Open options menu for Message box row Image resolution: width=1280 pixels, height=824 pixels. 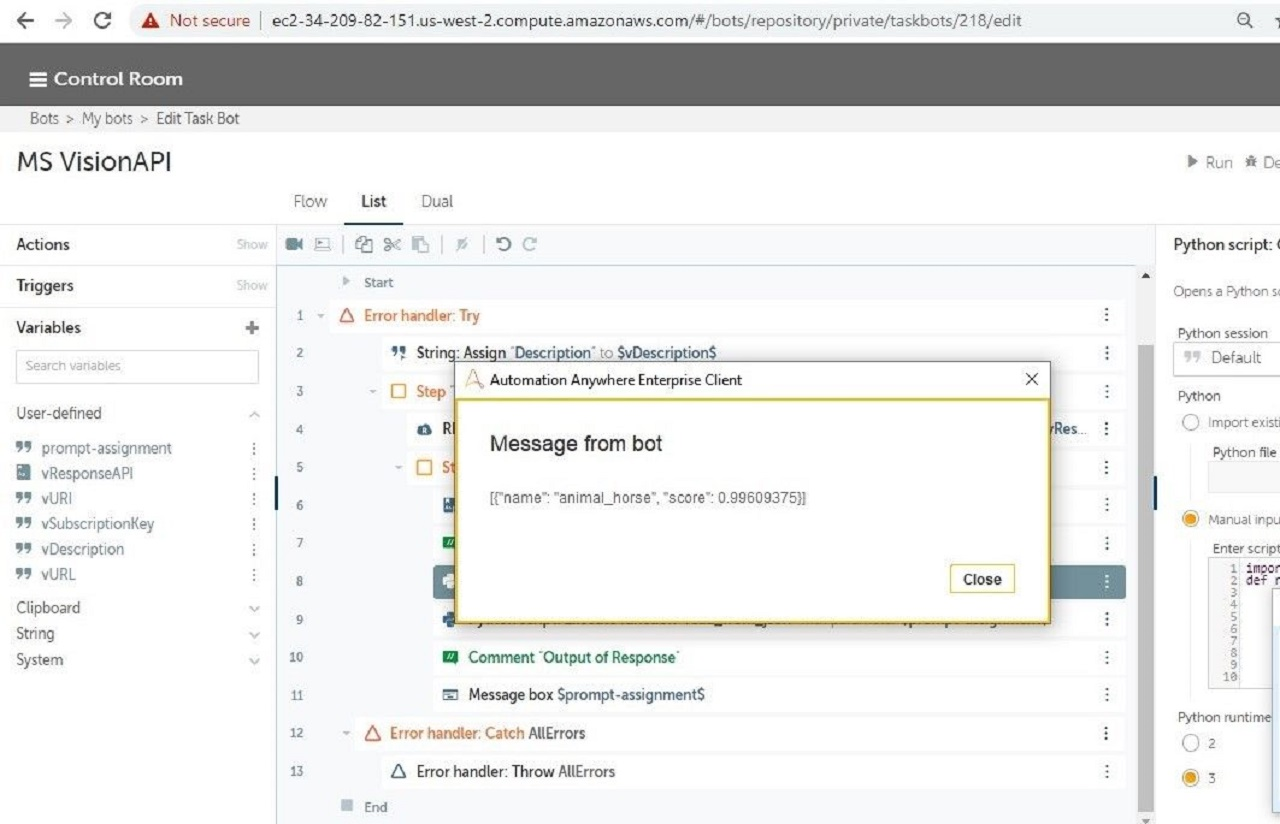click(1106, 695)
